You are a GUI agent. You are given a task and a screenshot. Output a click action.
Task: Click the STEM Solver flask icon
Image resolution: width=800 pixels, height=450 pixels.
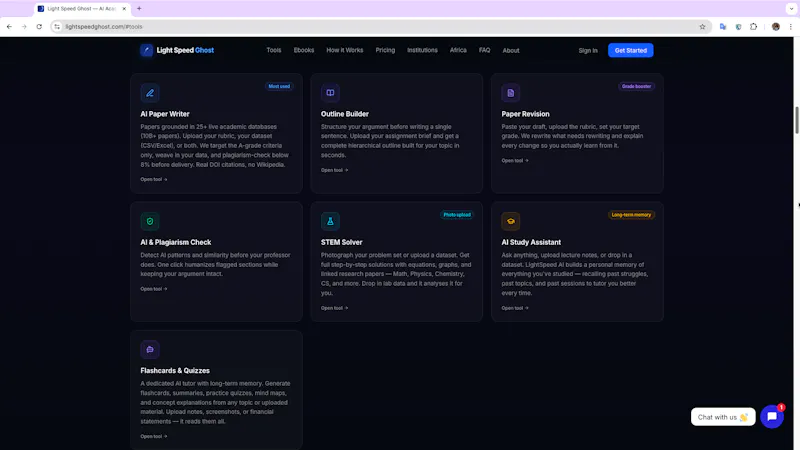click(x=330, y=221)
